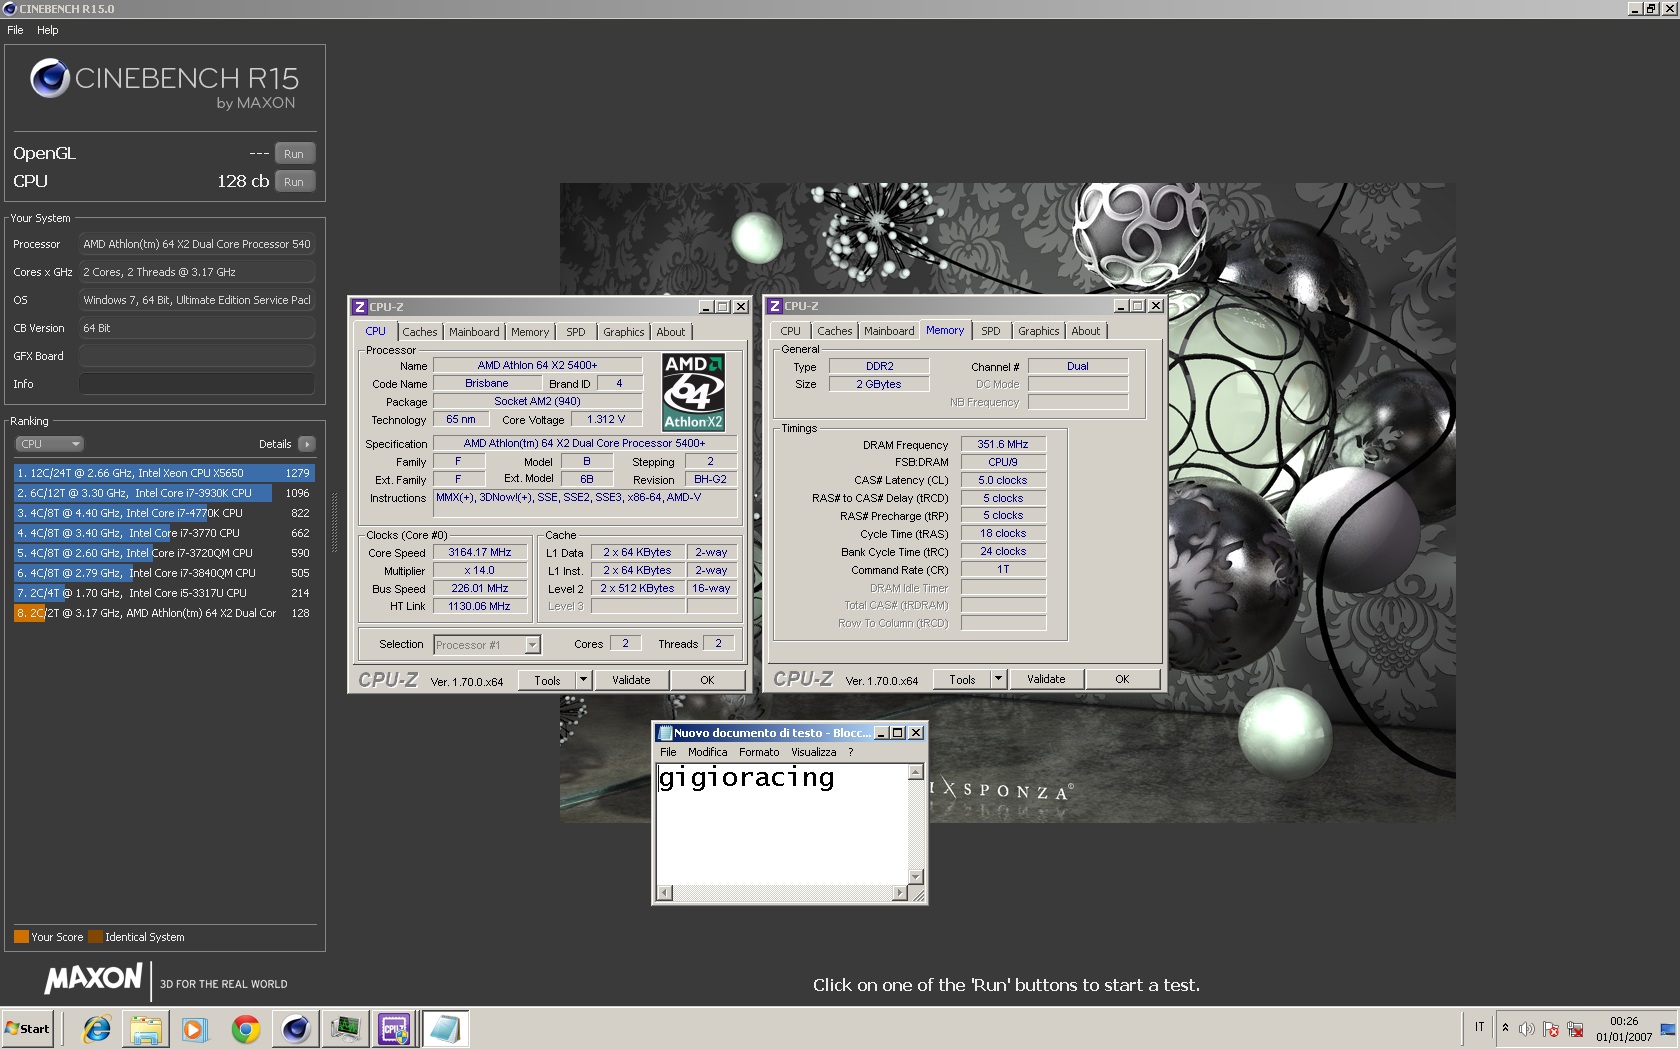Click Notepad vertical scrollbar up arrow

click(x=915, y=772)
